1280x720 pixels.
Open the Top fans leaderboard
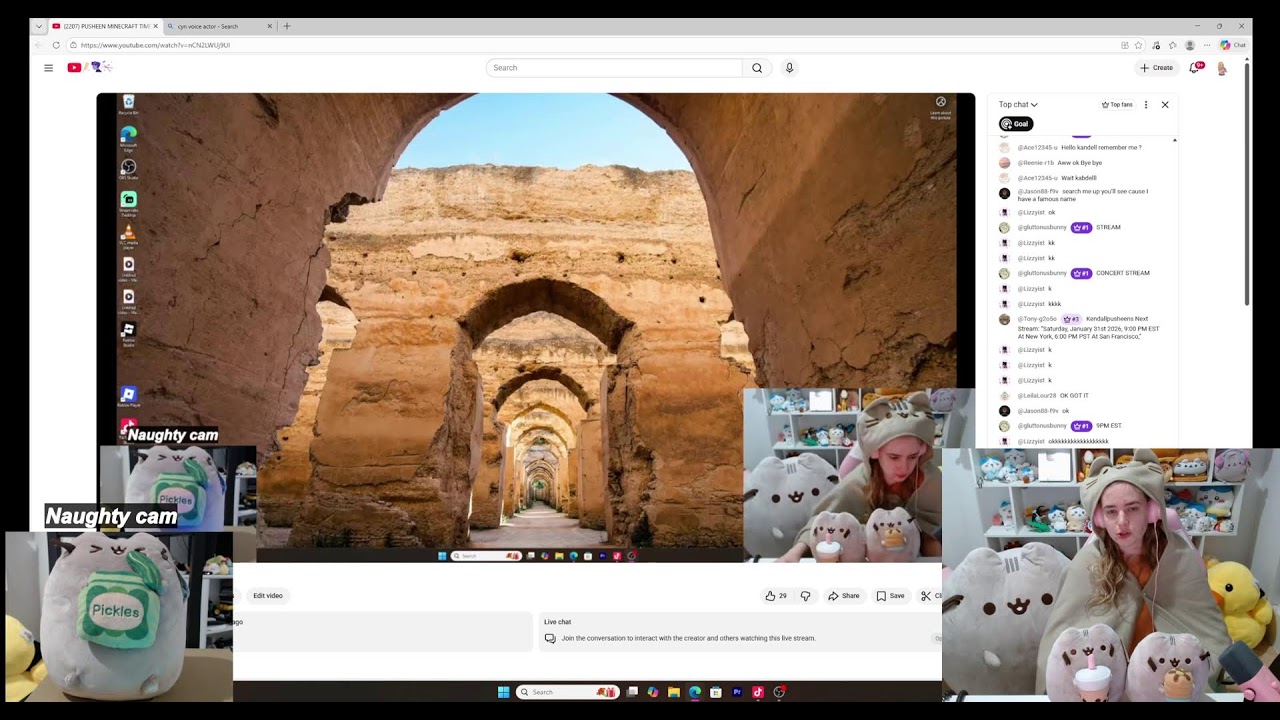pos(1117,104)
